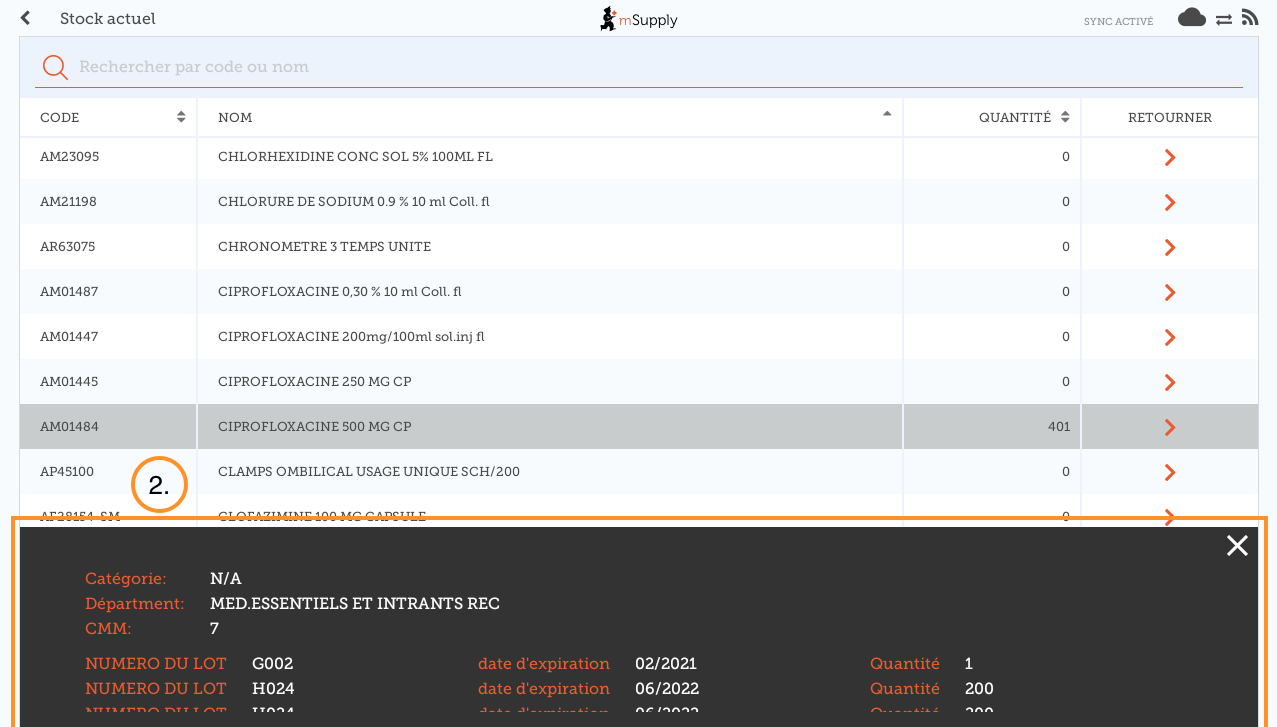Select row with code AM01447
The height and width of the screenshot is (727, 1277).
pyautogui.click(x=108, y=337)
